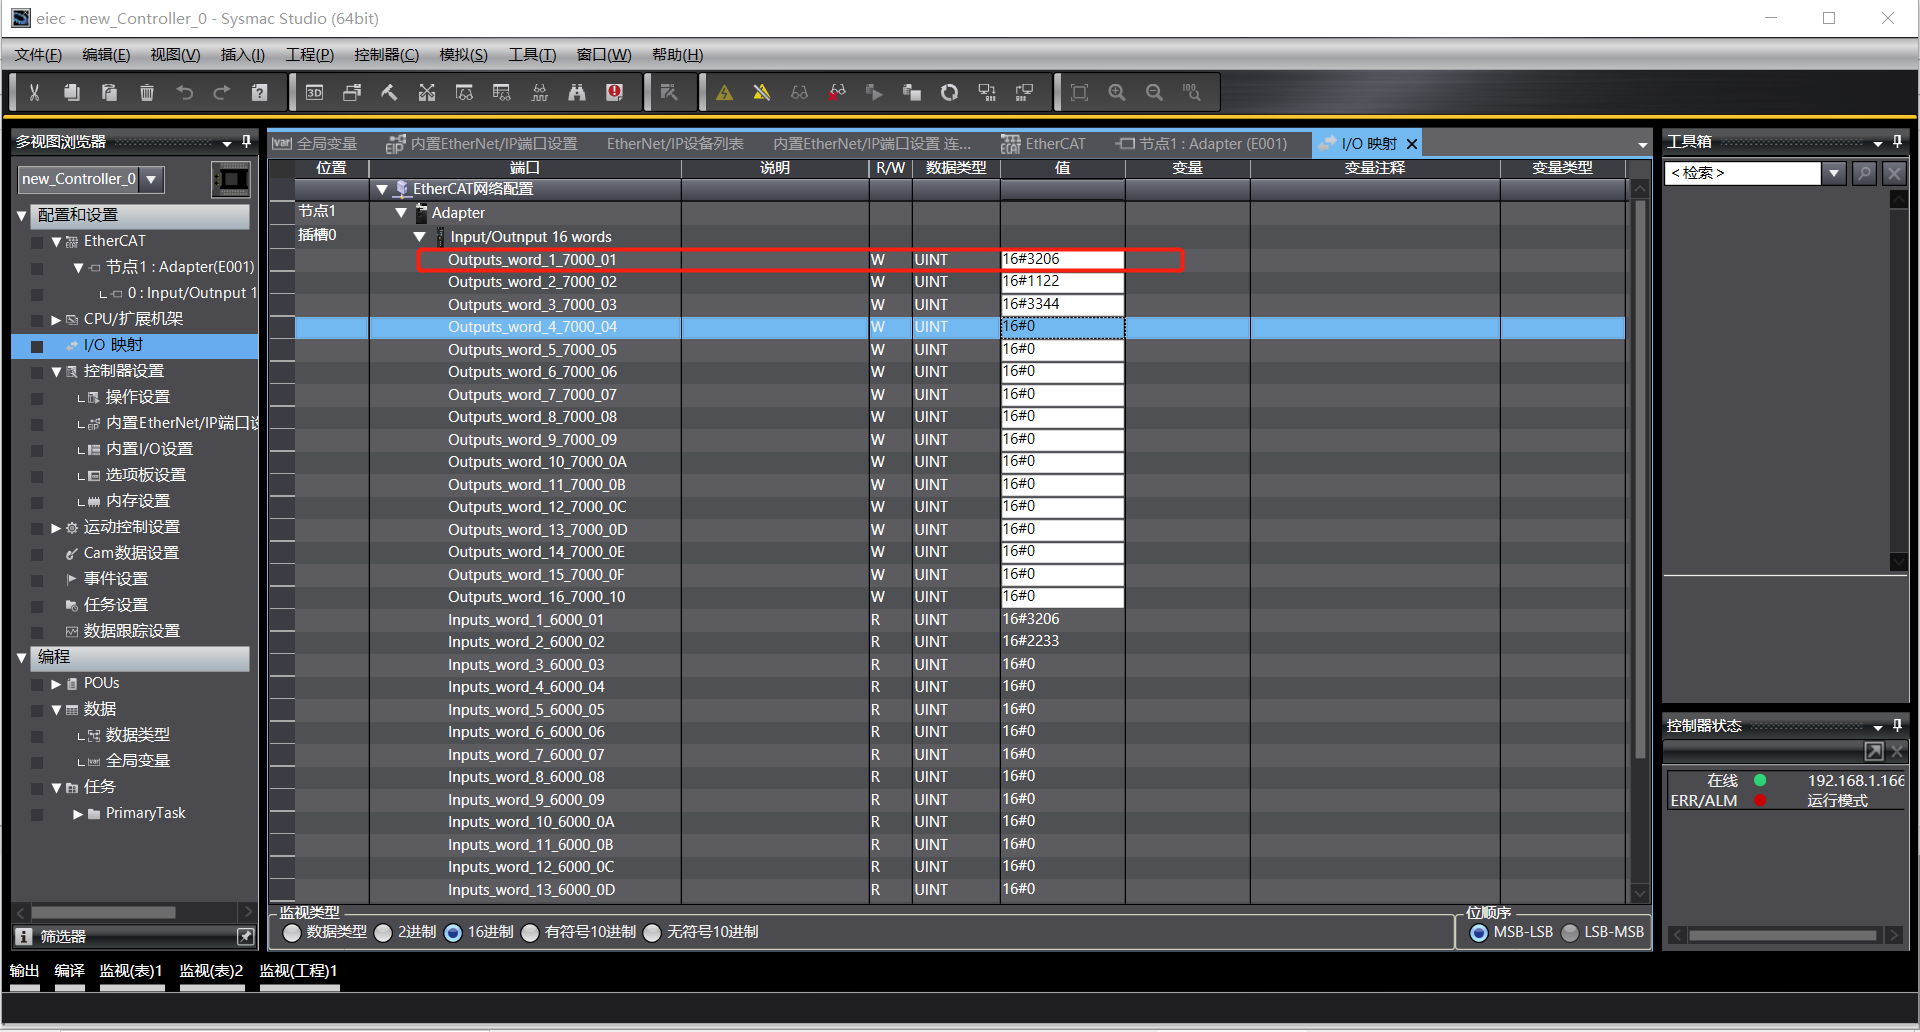
Task: Click the yellow warning triangle Online icon
Action: pyautogui.click(x=725, y=93)
